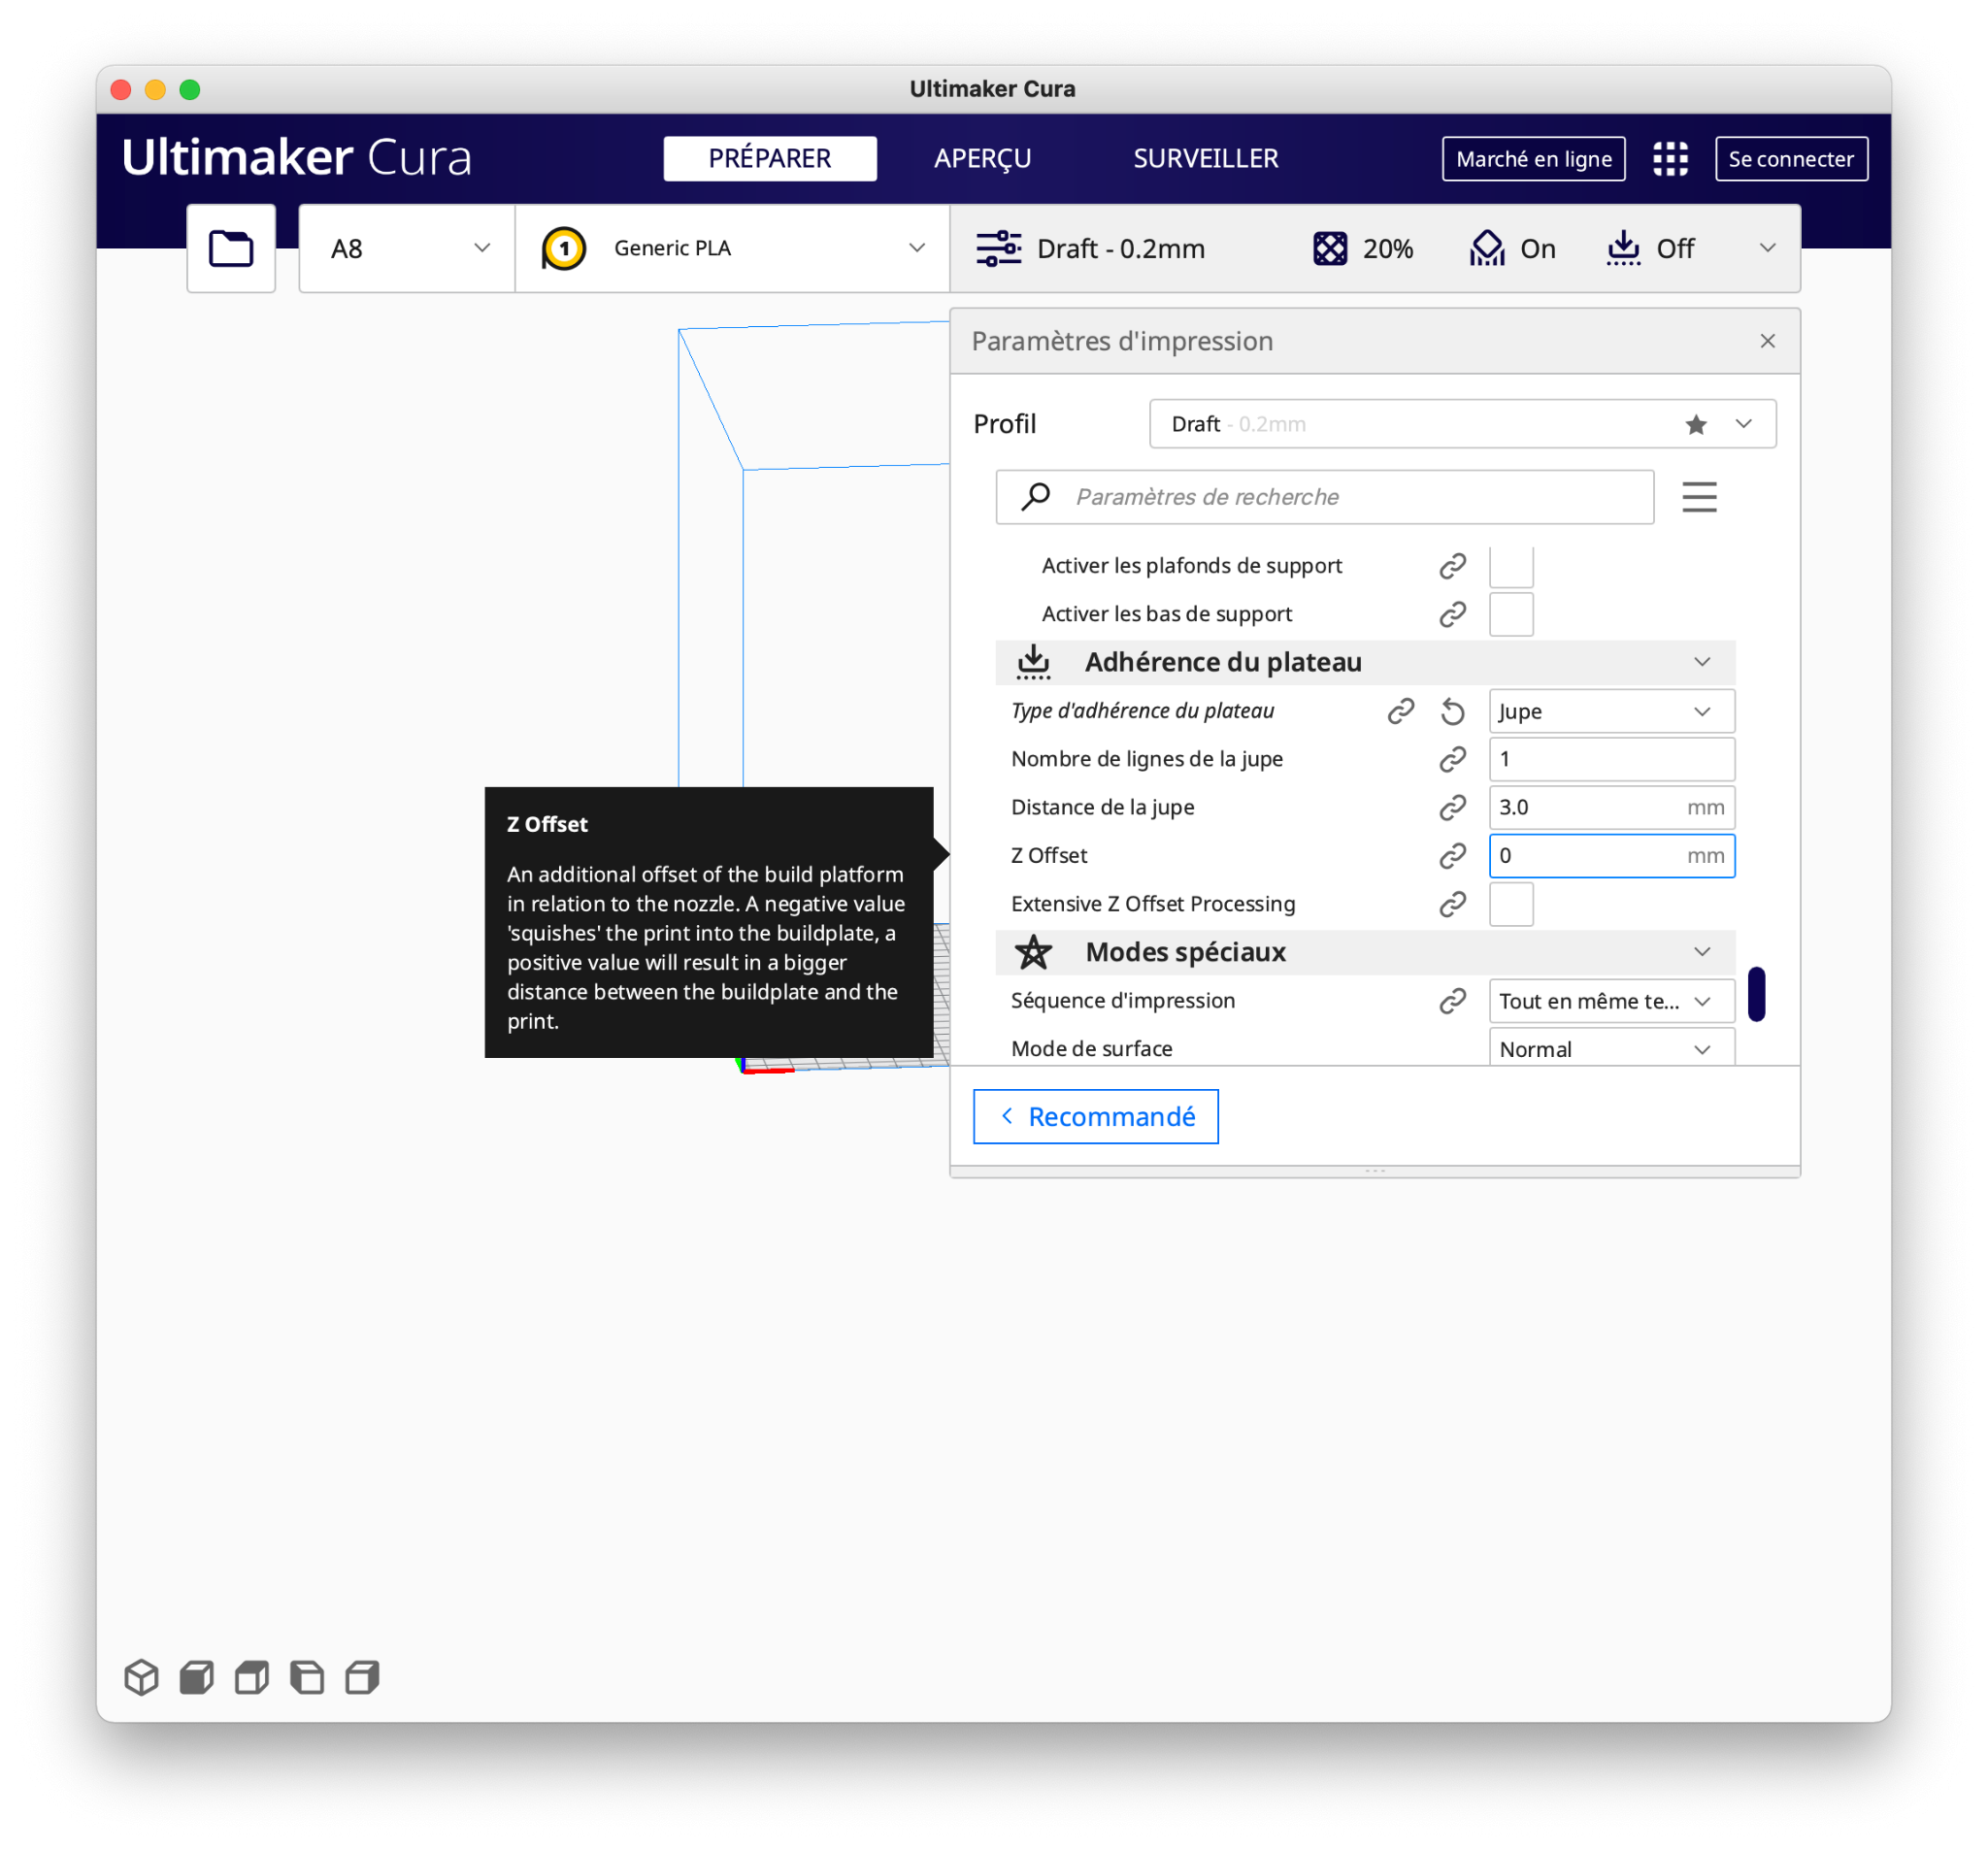1988x1850 pixels.
Task: Click link icon next to Z Offset
Action: point(1453,856)
